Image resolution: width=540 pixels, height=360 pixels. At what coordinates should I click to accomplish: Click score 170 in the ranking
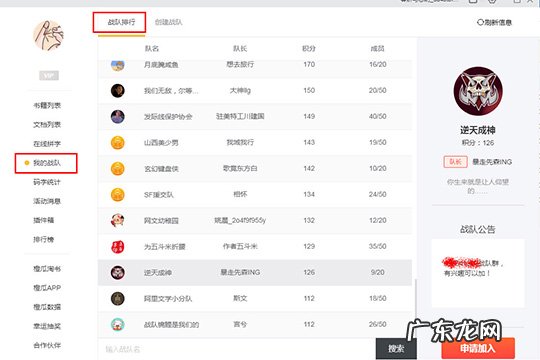pos(309,64)
